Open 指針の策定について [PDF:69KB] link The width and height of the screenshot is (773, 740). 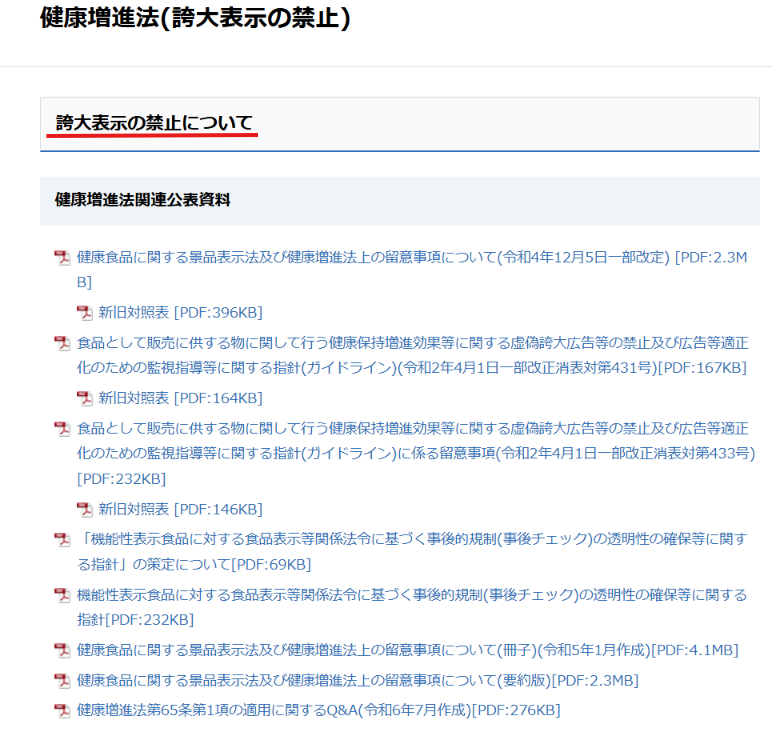pyautogui.click(x=412, y=552)
